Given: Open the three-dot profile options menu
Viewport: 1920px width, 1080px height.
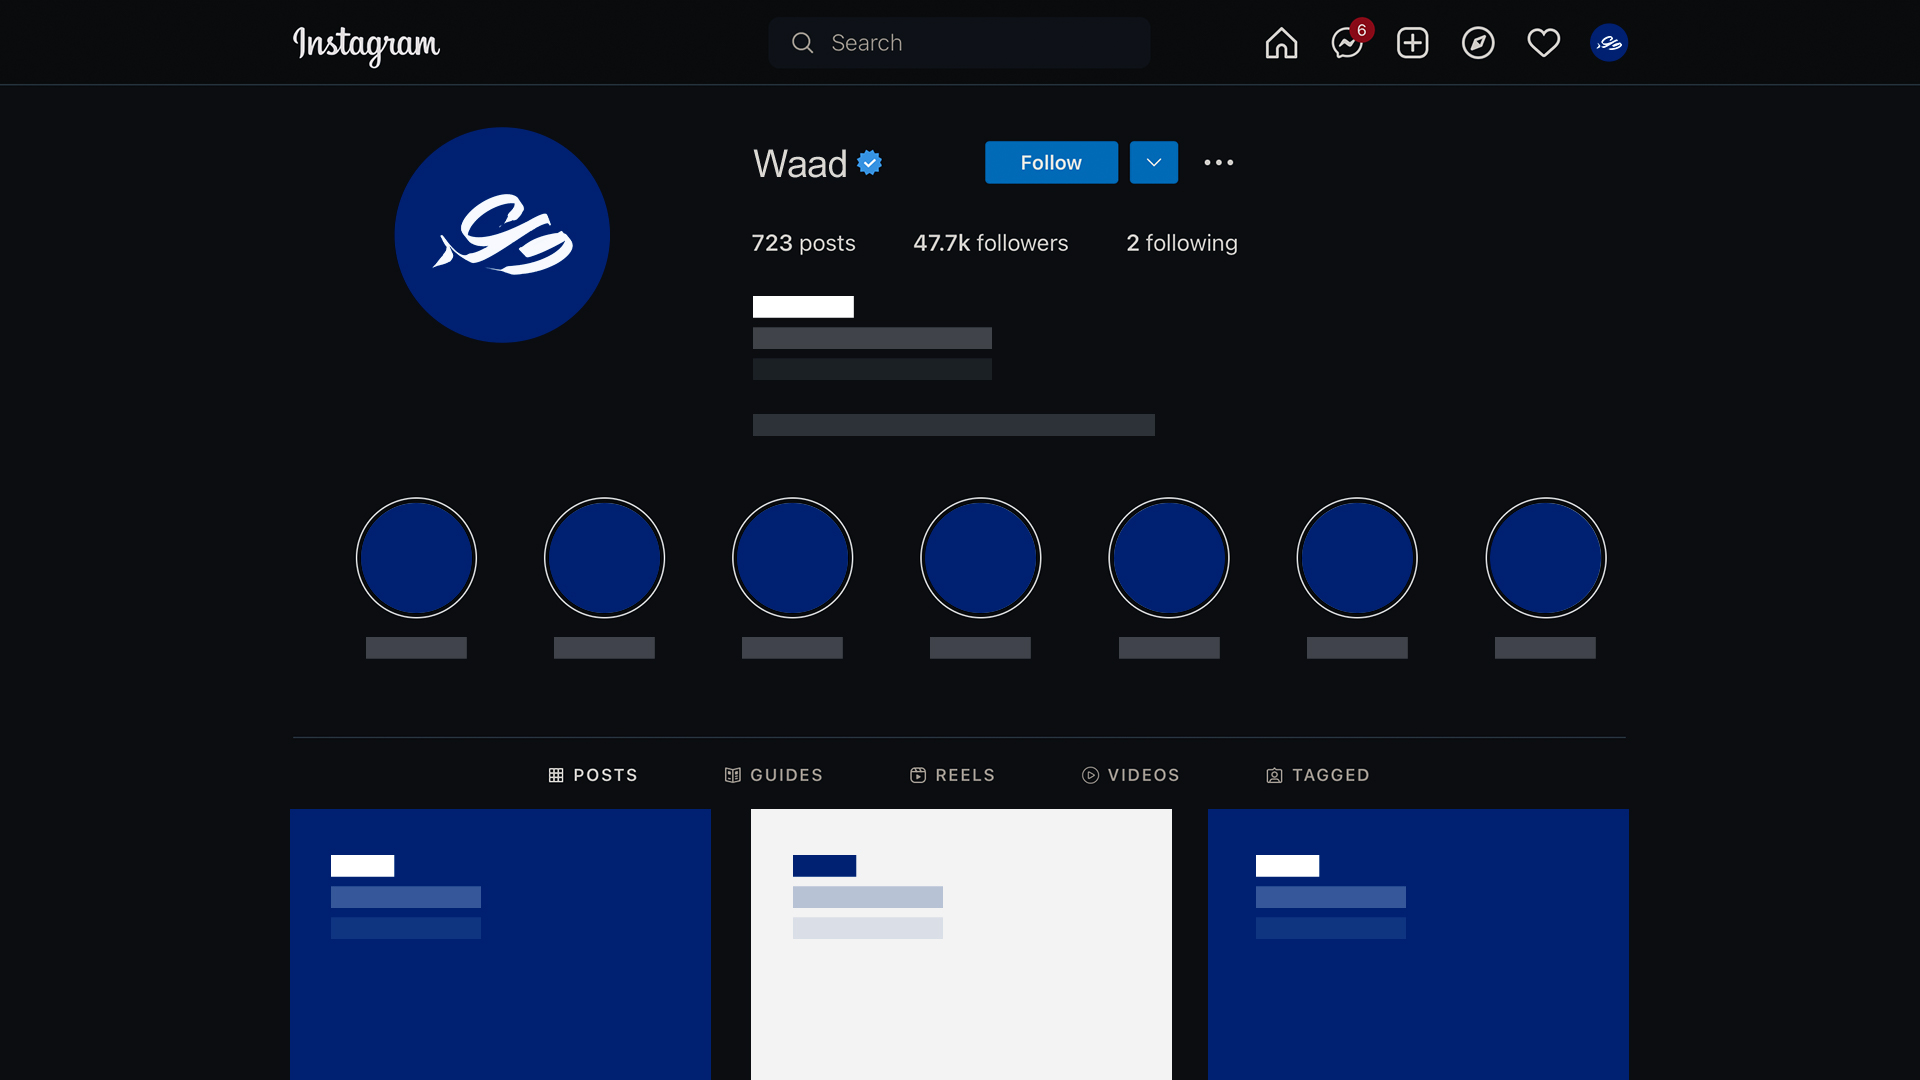Looking at the screenshot, I should point(1218,162).
